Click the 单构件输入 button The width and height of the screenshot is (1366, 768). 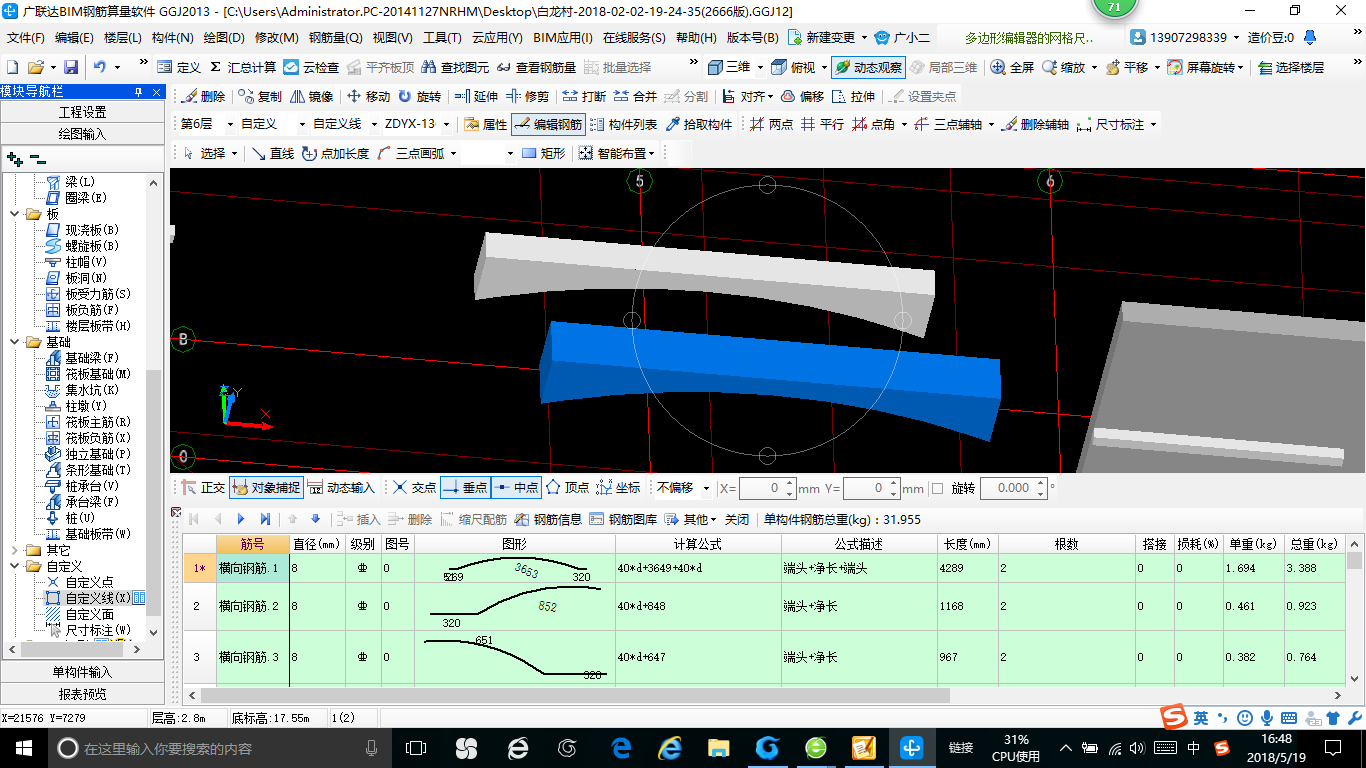coord(82,672)
